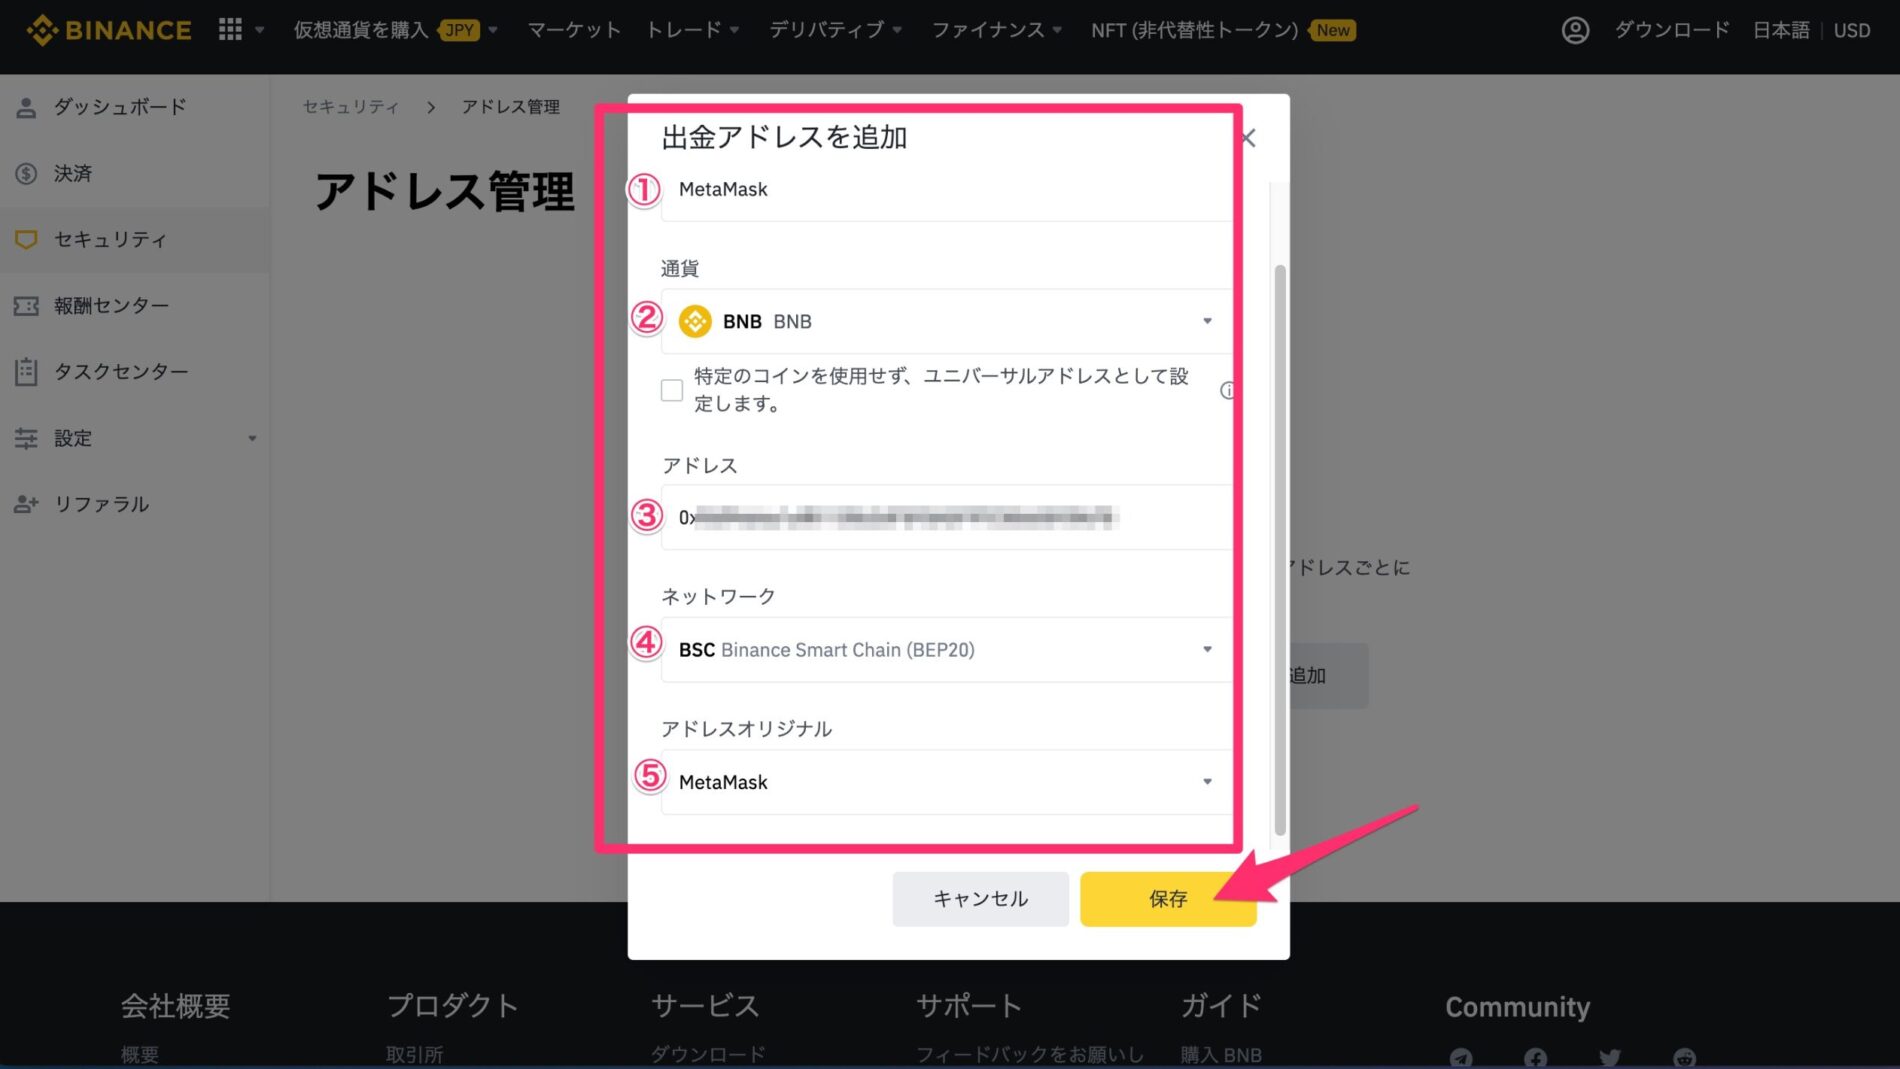Change currency via USD

(x=1852, y=30)
